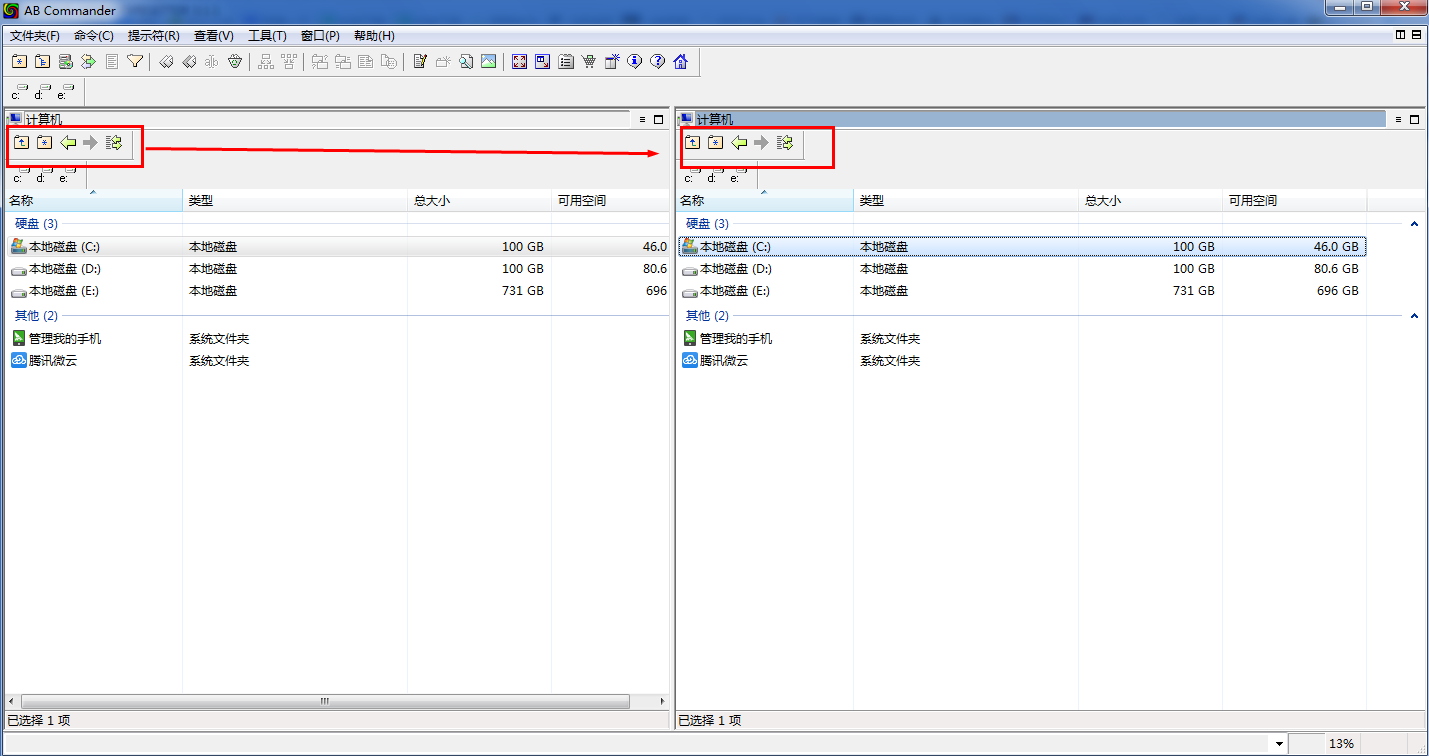Click the filter funnel icon in main toolbar

[135, 61]
